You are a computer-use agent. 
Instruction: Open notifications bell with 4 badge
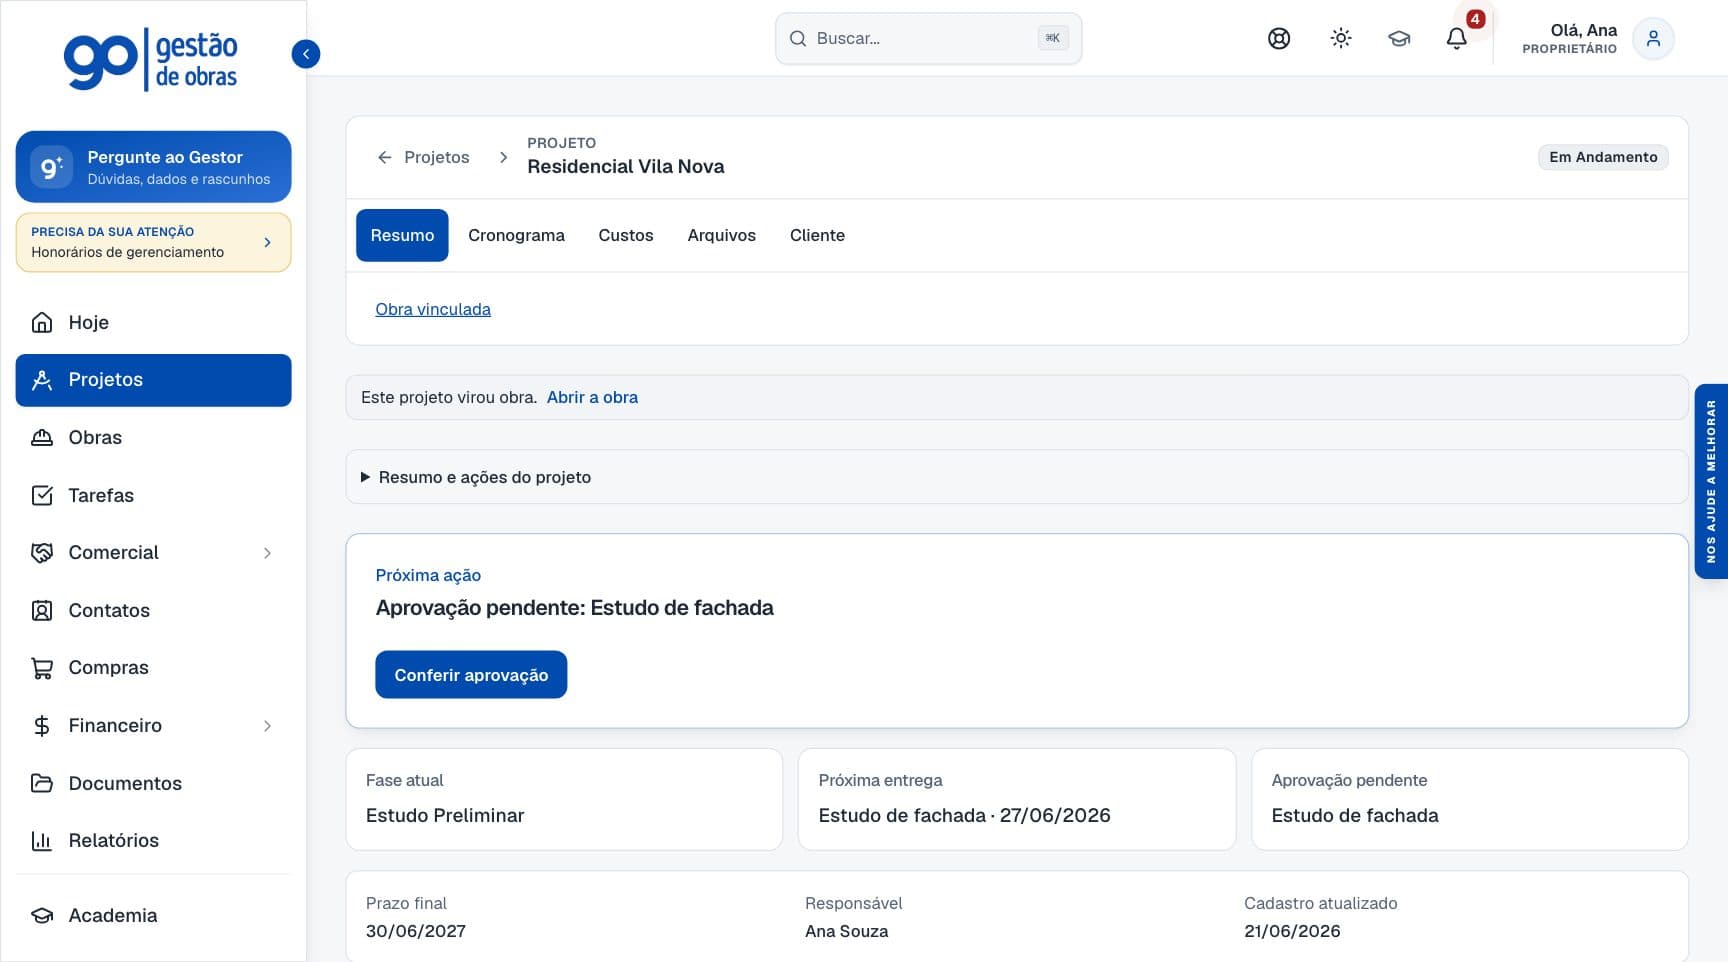pyautogui.click(x=1457, y=39)
